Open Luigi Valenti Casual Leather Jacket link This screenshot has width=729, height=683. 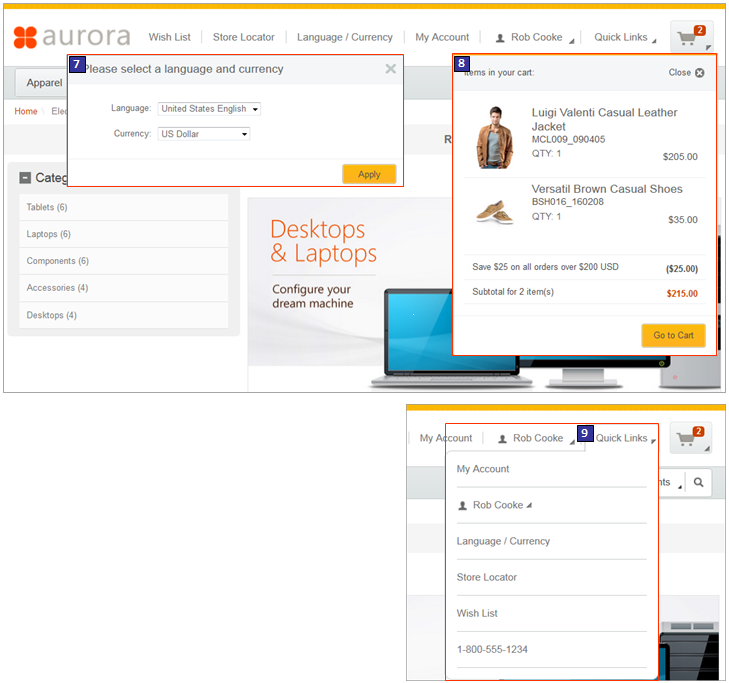coord(604,119)
